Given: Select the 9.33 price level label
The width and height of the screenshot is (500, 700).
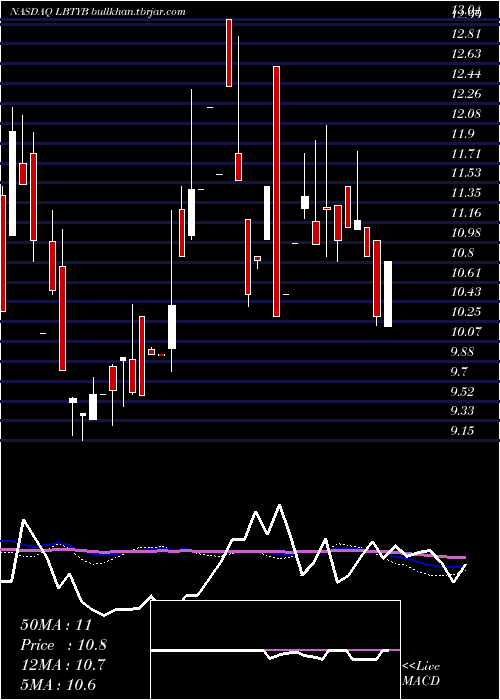Looking at the screenshot, I should [x=463, y=411].
